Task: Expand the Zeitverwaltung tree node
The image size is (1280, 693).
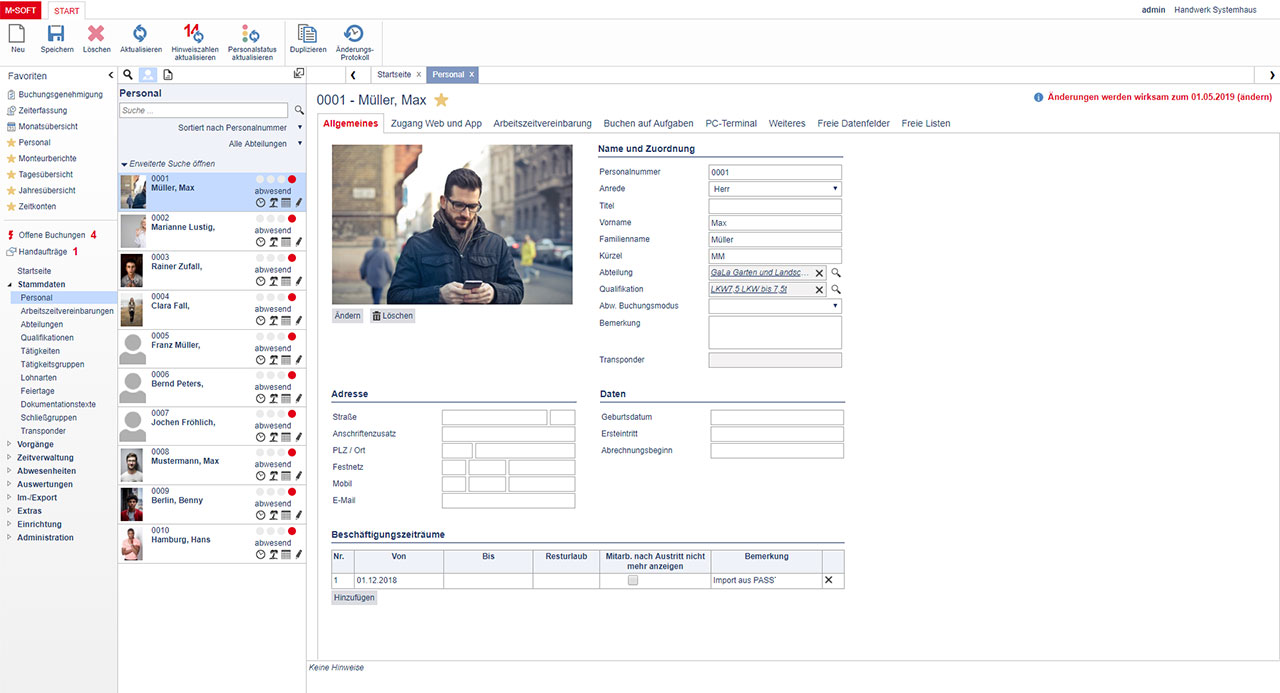Action: coord(10,457)
